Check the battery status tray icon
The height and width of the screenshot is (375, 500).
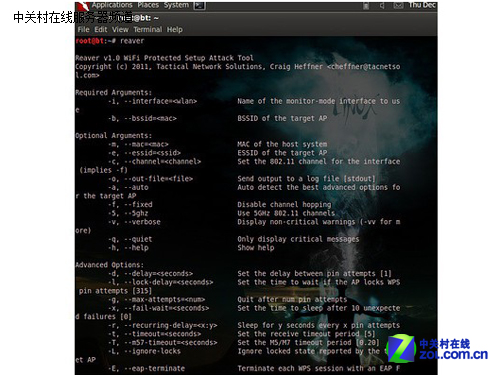click(x=366, y=6)
